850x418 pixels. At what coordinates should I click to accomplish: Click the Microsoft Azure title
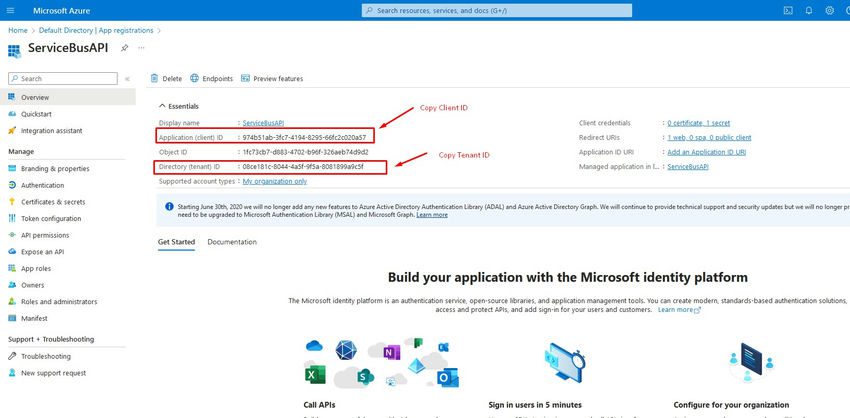tap(62, 10)
